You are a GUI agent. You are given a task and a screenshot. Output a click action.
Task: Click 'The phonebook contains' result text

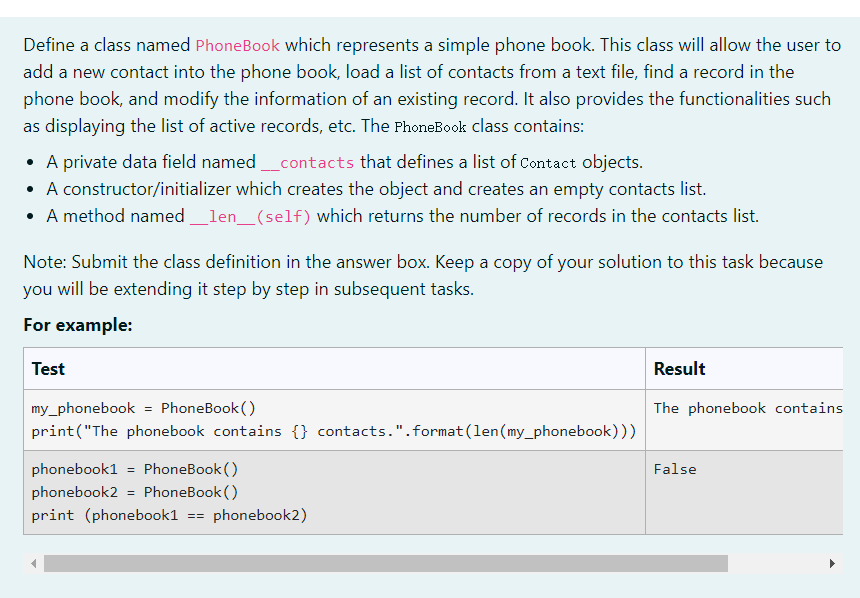tap(750, 407)
